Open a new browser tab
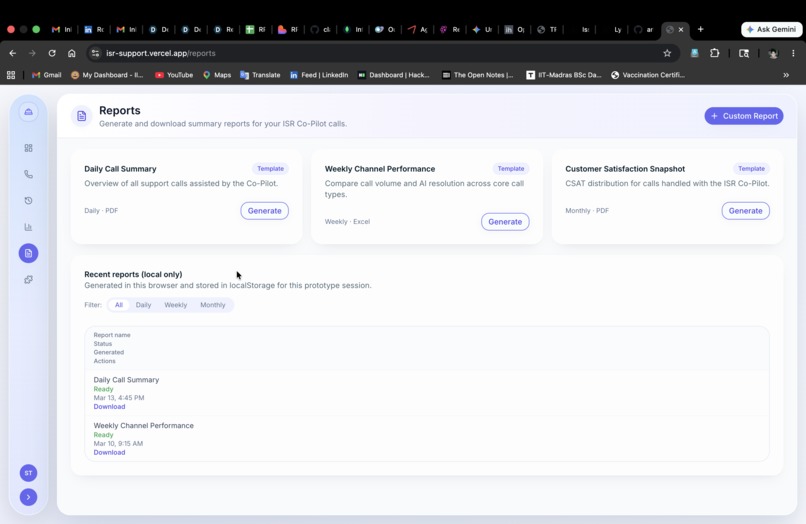 click(x=701, y=29)
